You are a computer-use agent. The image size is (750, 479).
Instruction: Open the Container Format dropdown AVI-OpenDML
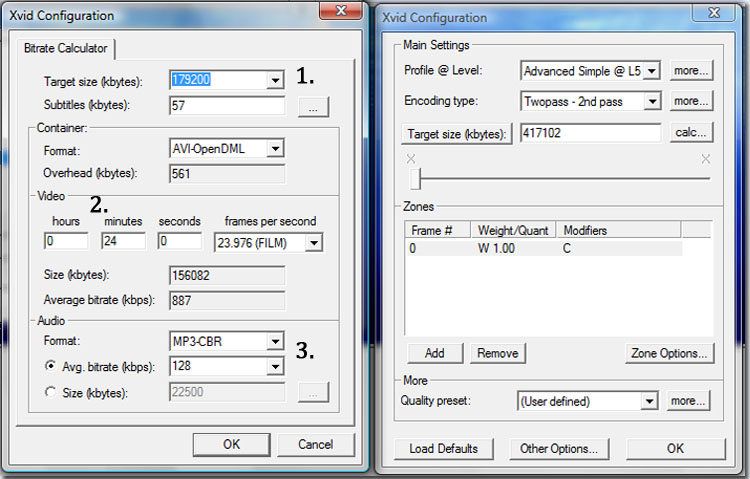pyautogui.click(x=276, y=148)
